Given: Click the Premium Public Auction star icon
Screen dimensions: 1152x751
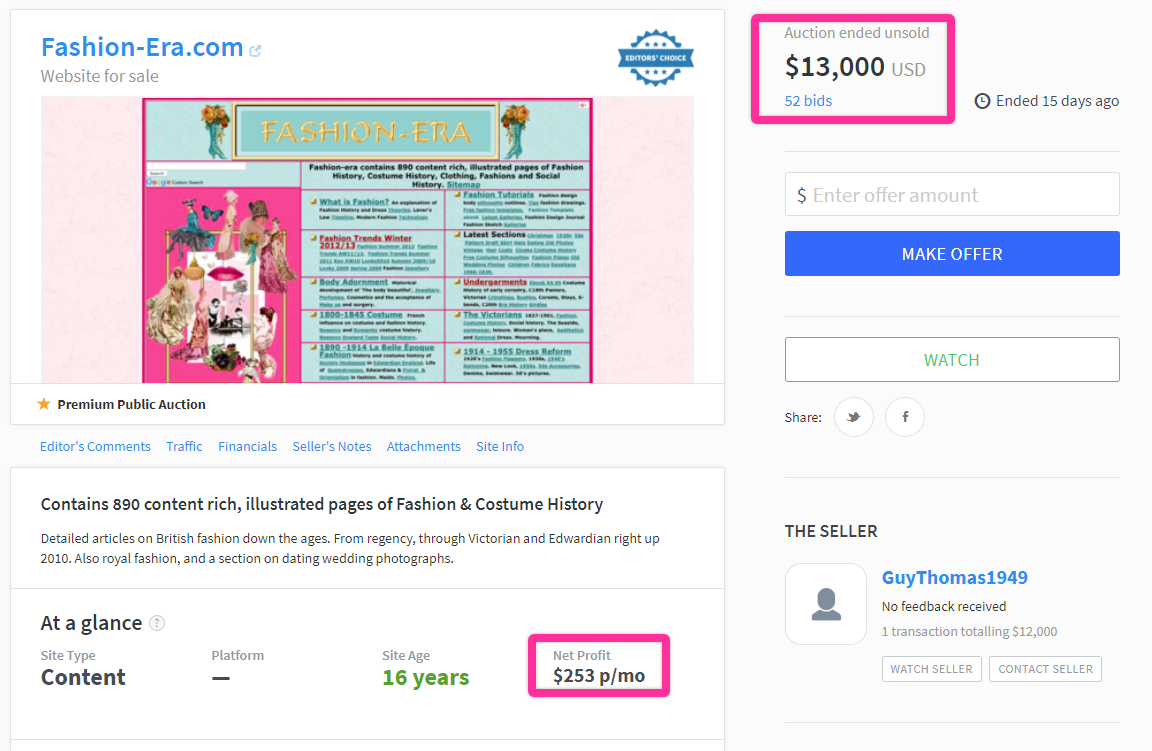Looking at the screenshot, I should click(44, 404).
